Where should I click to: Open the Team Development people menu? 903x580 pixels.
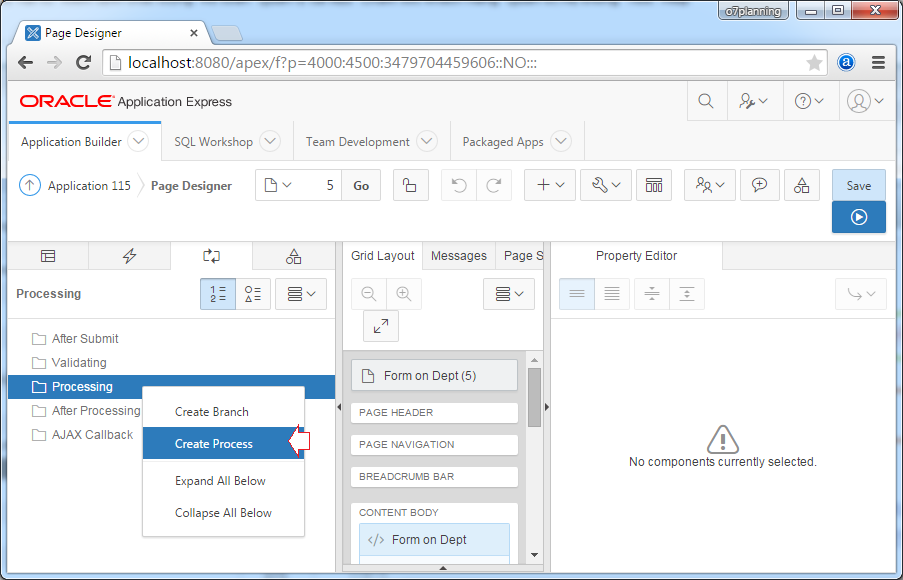[x=710, y=185]
